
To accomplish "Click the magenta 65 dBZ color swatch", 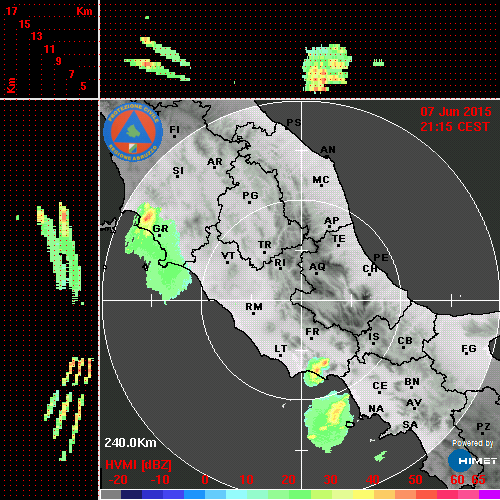I will [x=489, y=494].
